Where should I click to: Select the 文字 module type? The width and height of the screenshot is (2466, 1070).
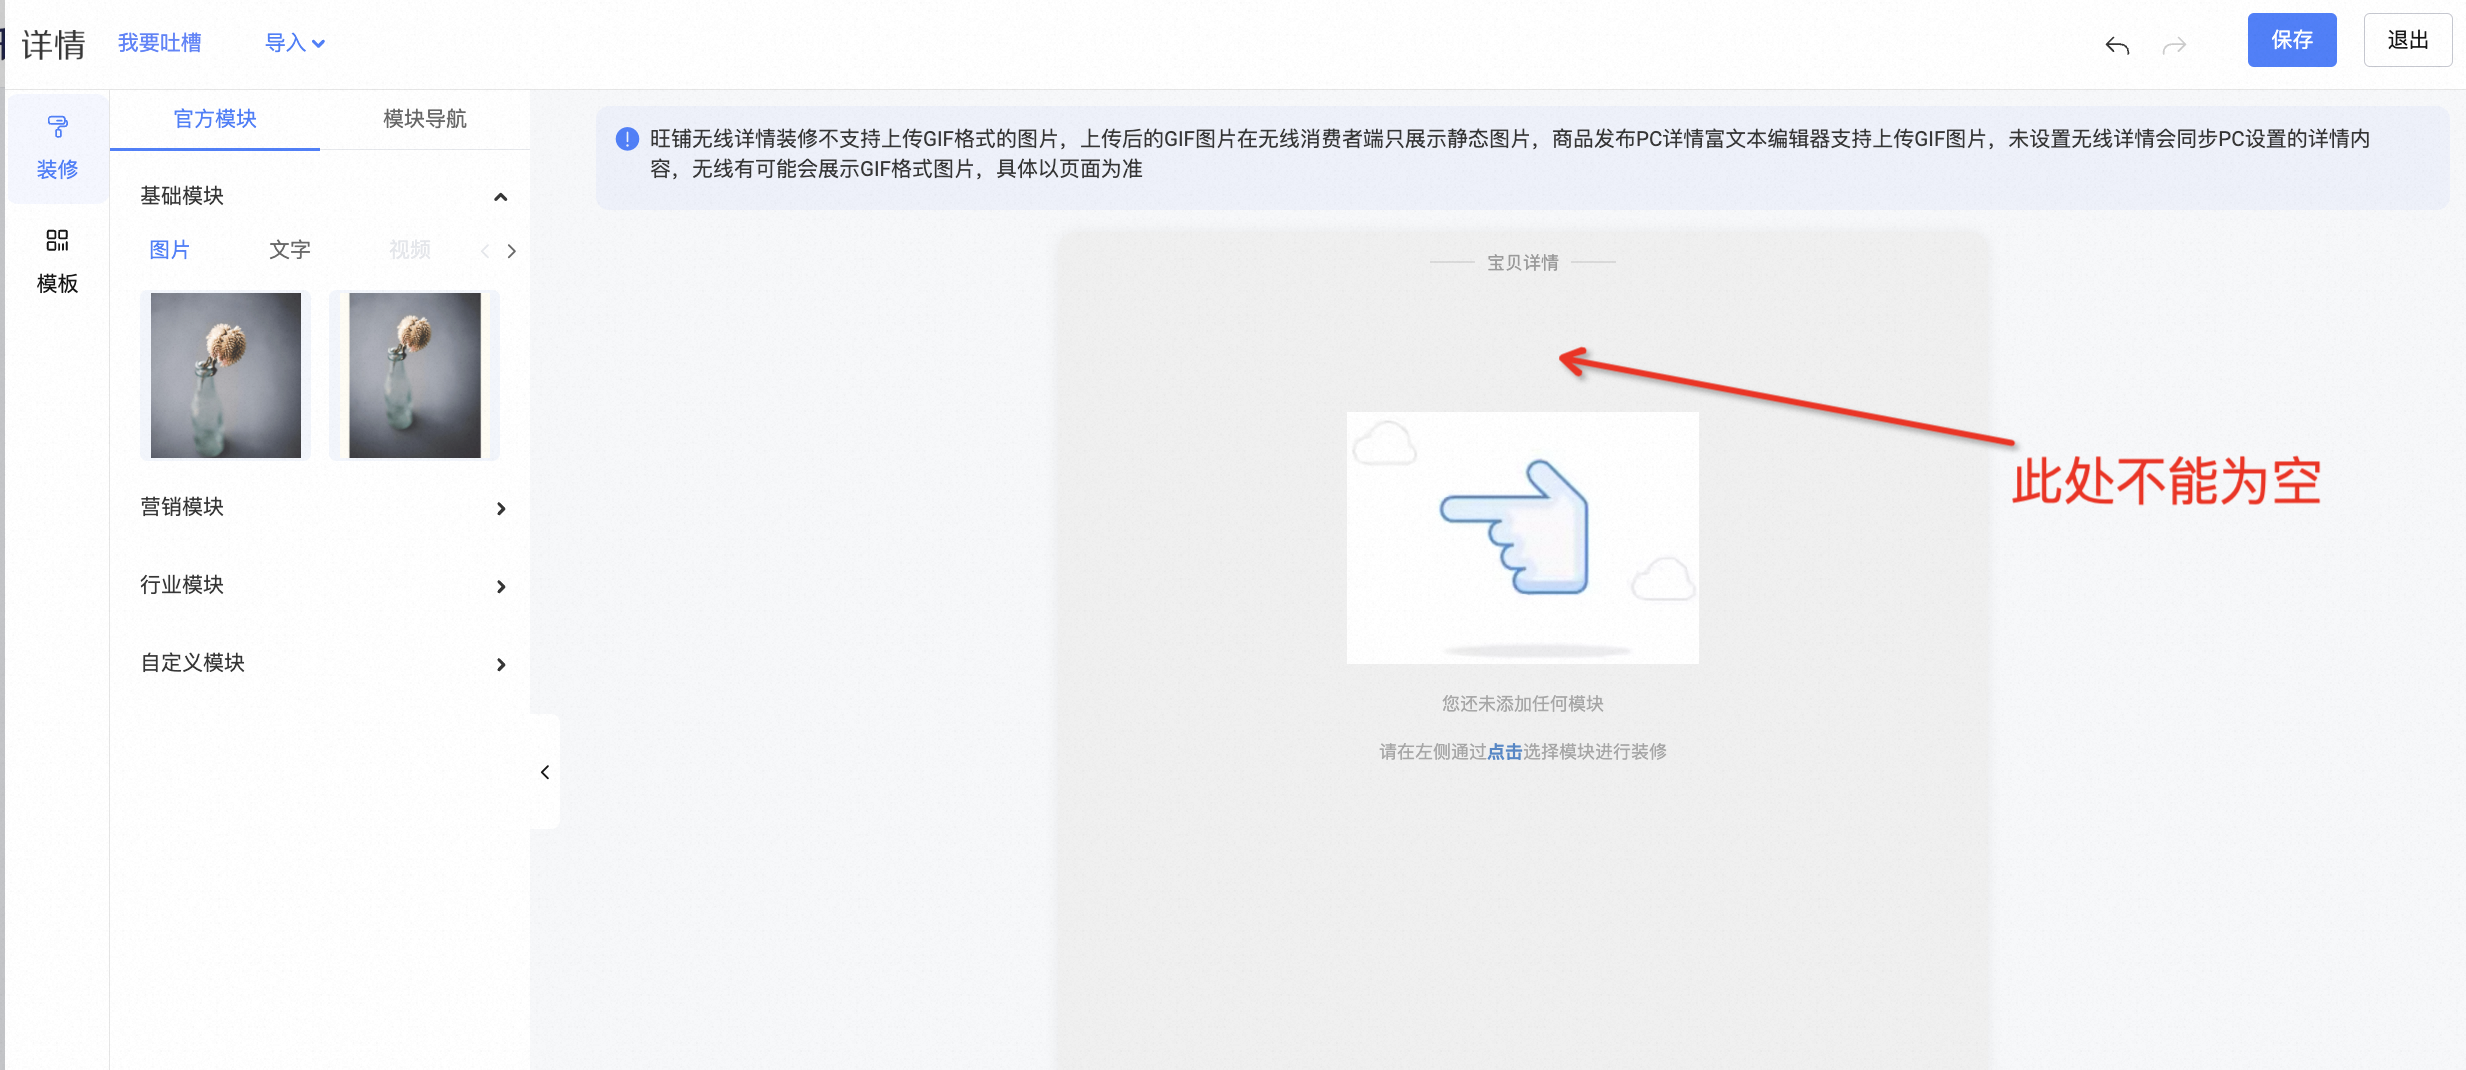pyautogui.click(x=290, y=250)
